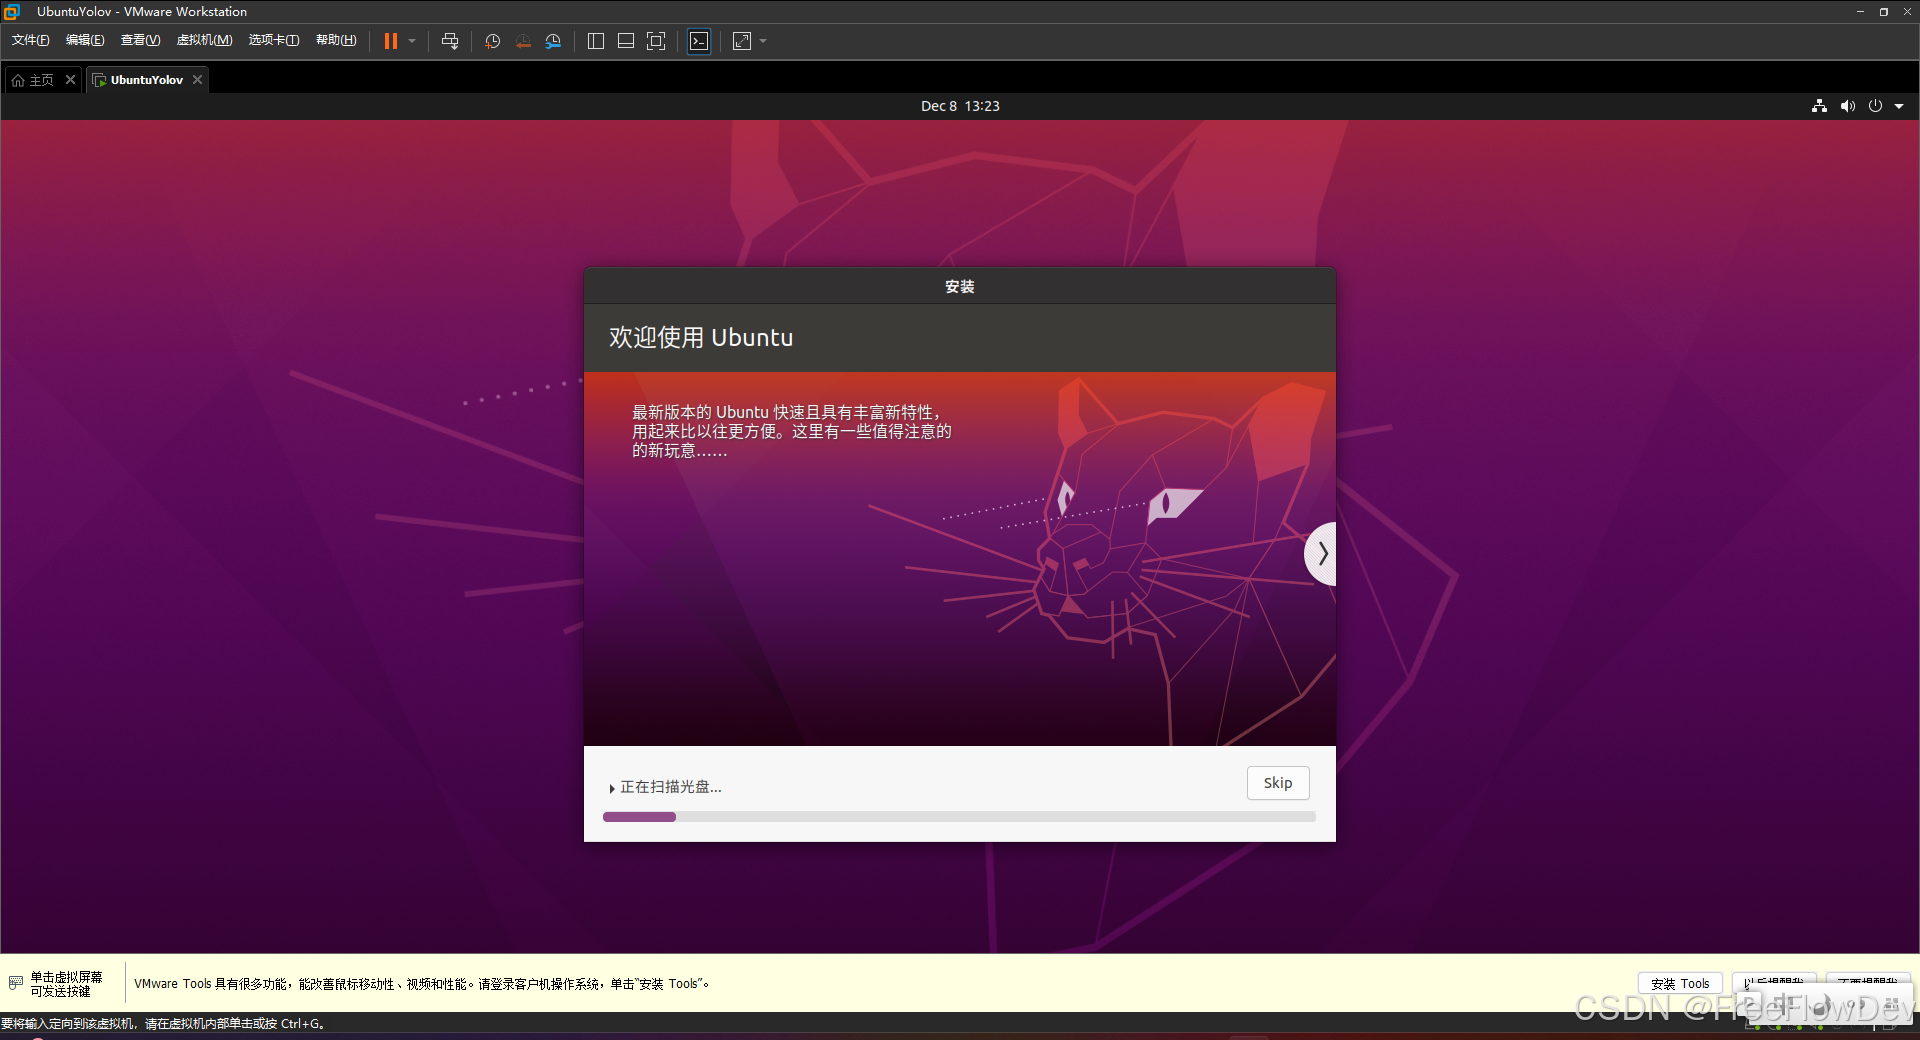Switch to the 主页 tab

tap(40, 79)
